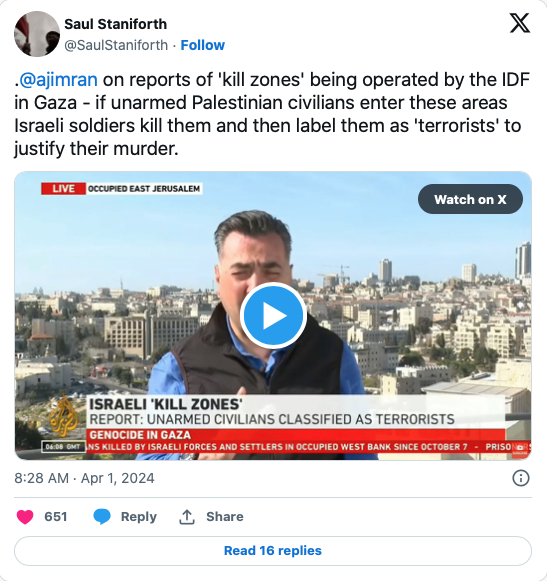Play the embedded video
The width and height of the screenshot is (547, 581).
click(273, 316)
